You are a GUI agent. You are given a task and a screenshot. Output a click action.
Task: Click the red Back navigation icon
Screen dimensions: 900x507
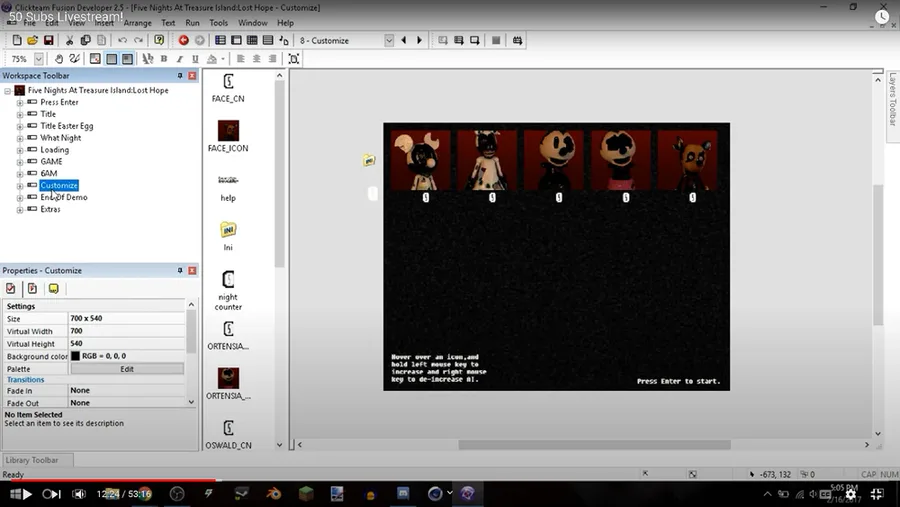point(184,40)
